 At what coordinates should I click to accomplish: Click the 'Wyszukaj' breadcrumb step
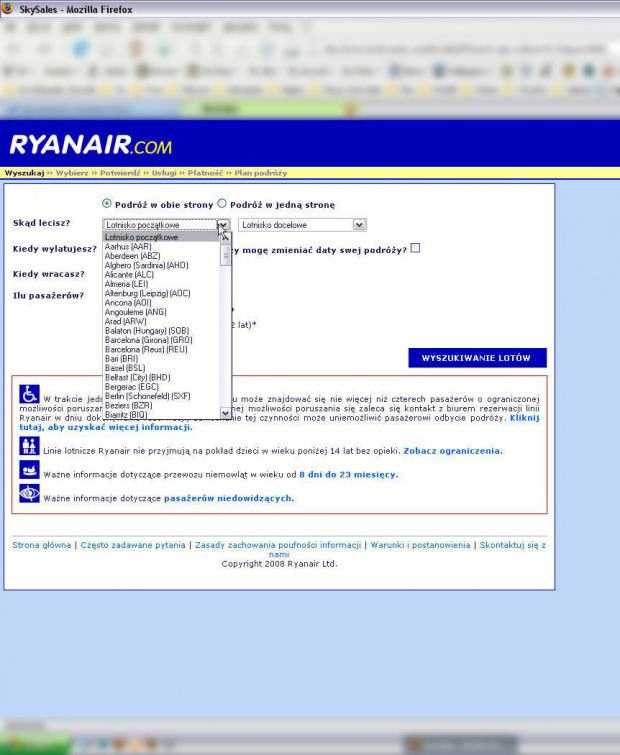tap(24, 173)
